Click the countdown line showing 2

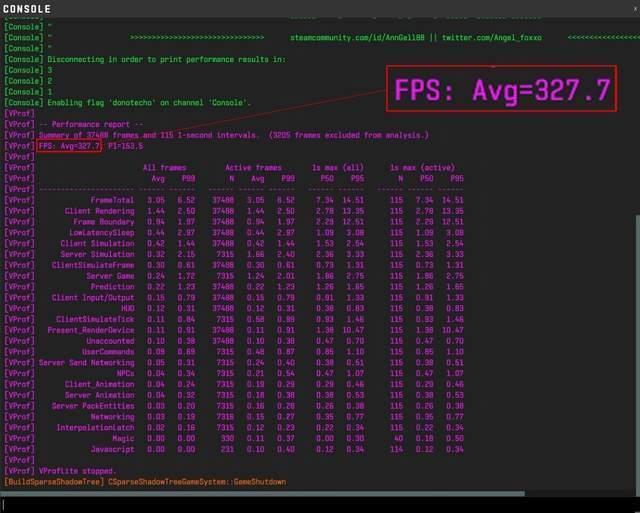(x=50, y=81)
